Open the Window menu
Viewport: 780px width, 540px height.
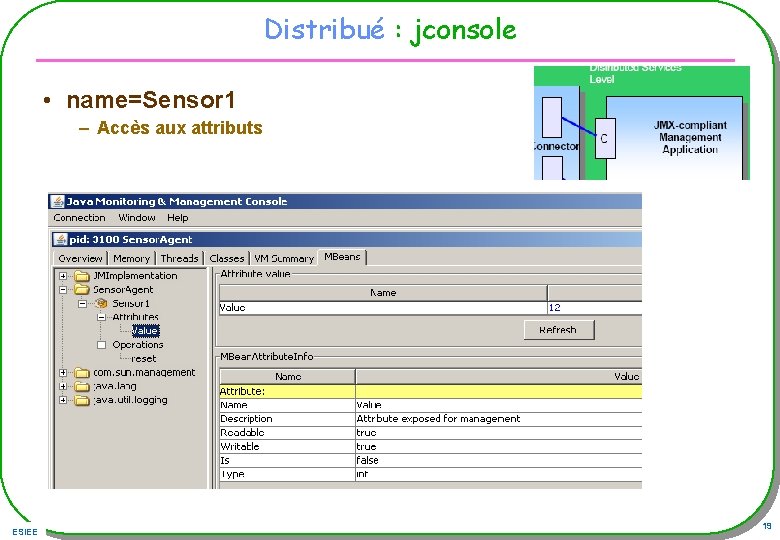pos(137,218)
